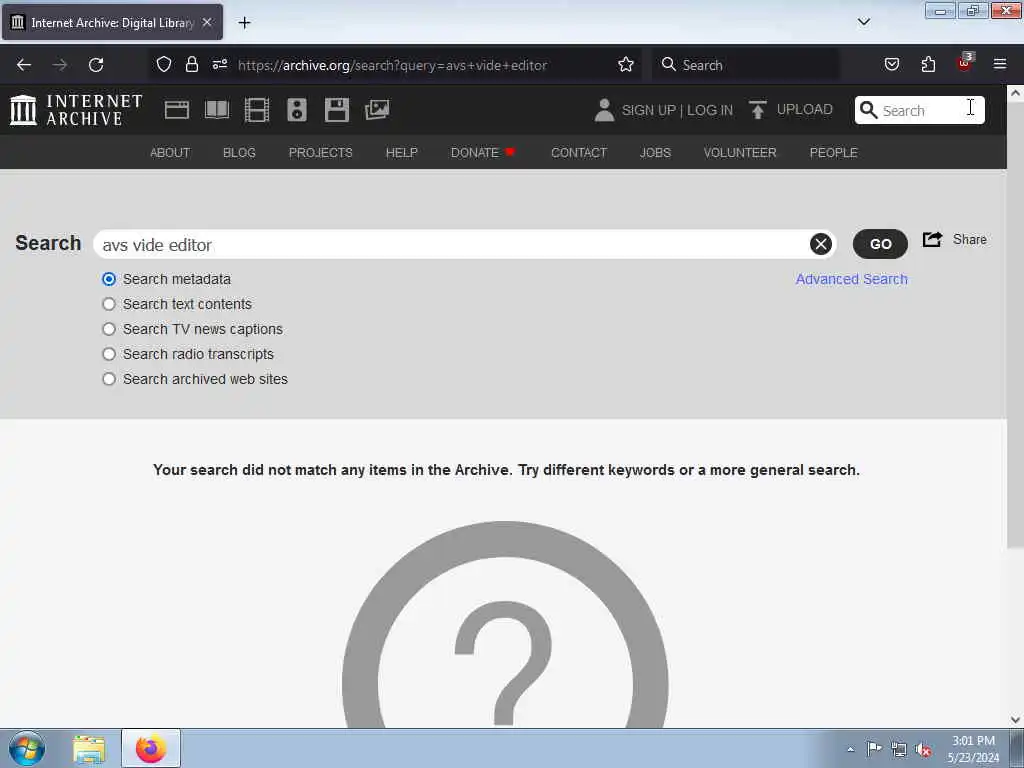1024x768 pixels.
Task: Click the page vertical scrollbar thumb
Action: (x=1015, y=323)
